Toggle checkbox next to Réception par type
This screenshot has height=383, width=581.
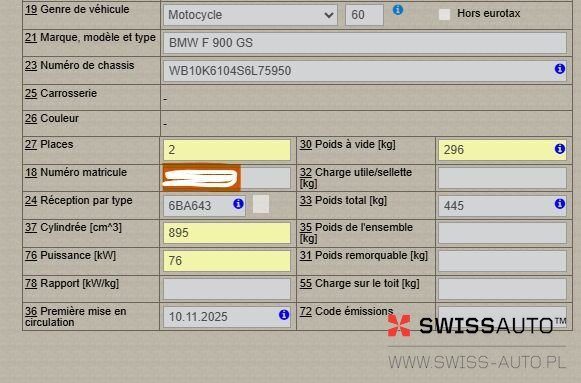coord(261,204)
